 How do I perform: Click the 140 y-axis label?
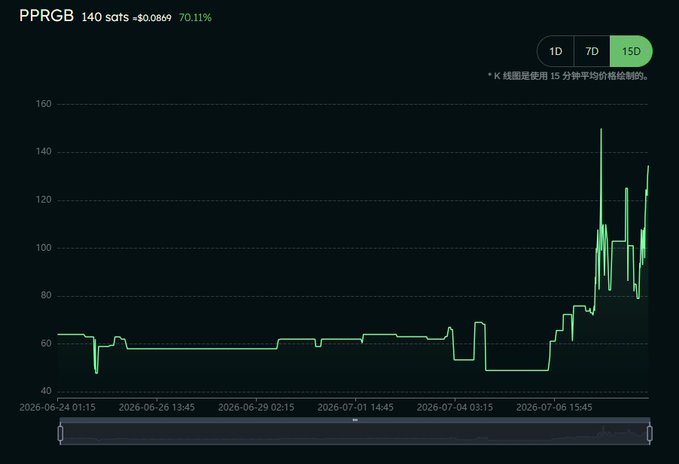(43, 151)
